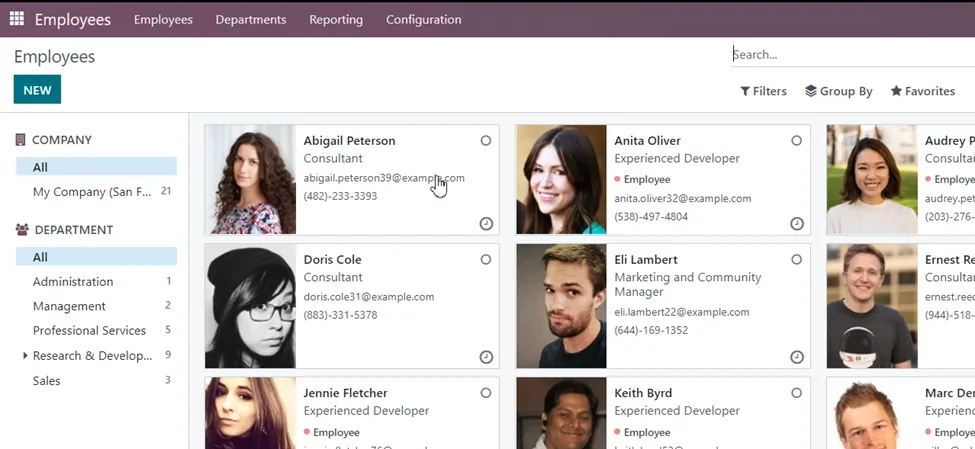975x449 pixels.
Task: Click phone number (482)-233-3393
Action: point(340,197)
